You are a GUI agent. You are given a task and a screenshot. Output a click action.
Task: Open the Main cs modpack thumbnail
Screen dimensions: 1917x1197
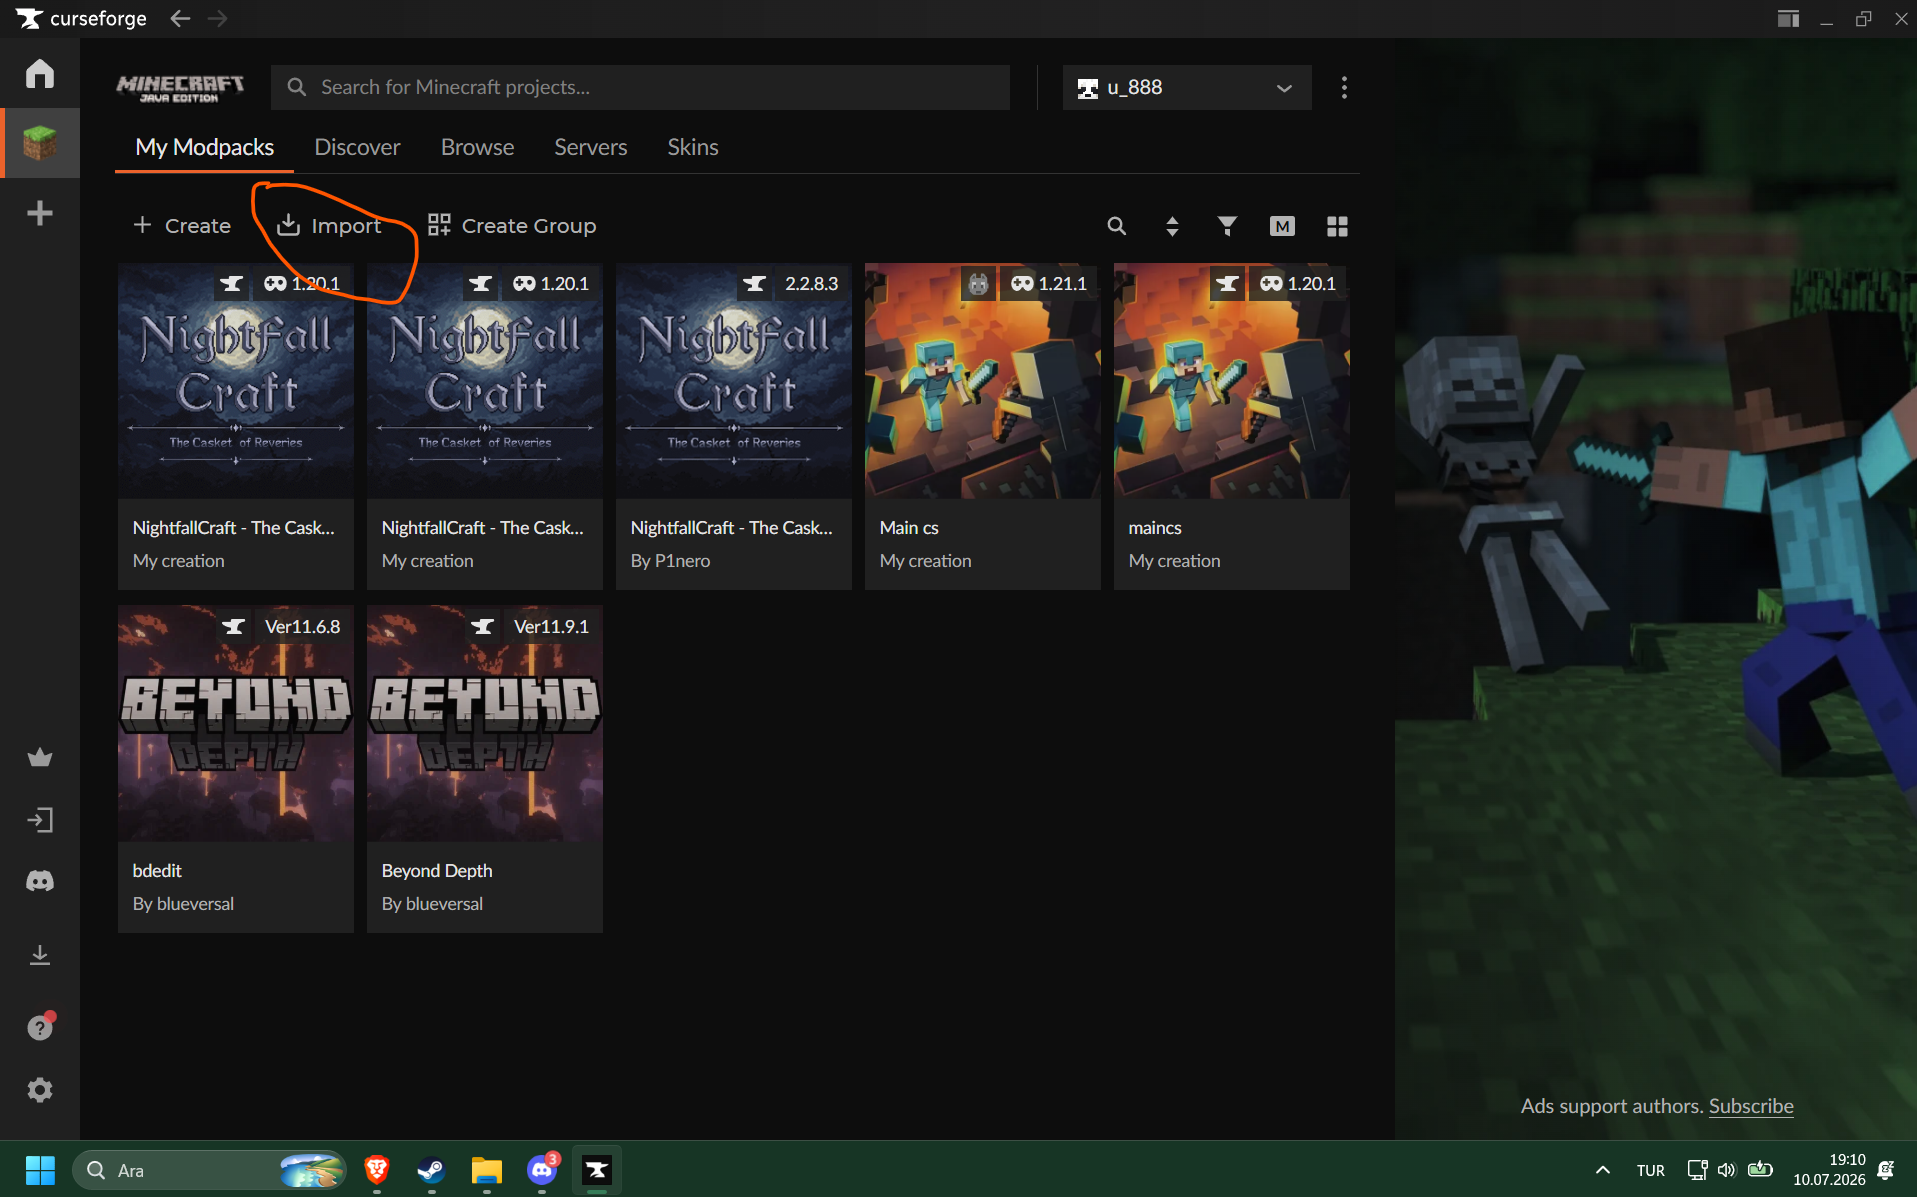[x=983, y=381]
